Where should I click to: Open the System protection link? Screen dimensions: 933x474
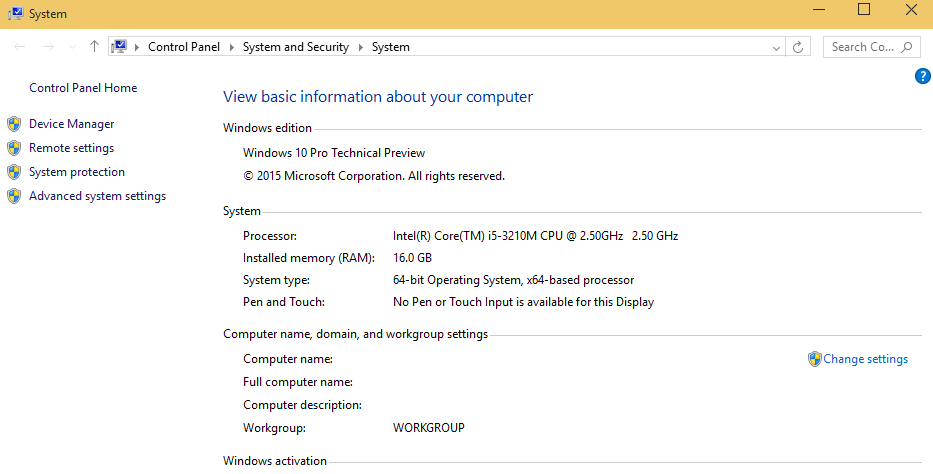[x=77, y=172]
